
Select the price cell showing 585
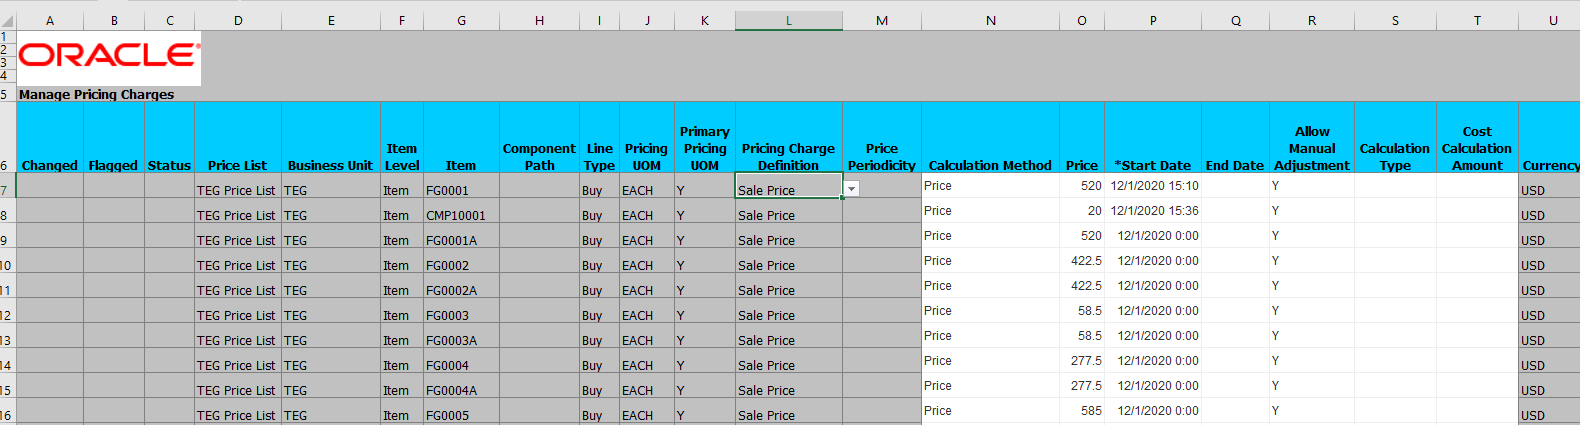point(1082,411)
